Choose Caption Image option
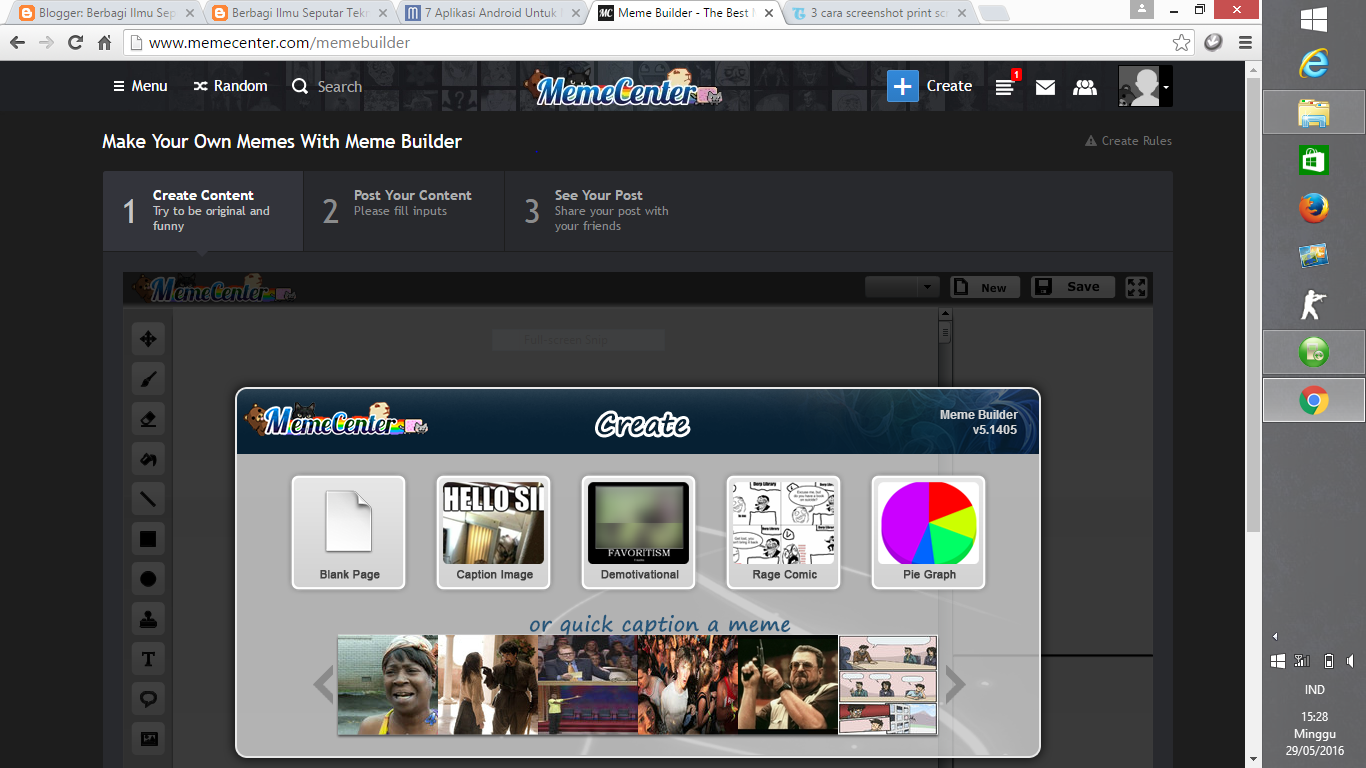Image resolution: width=1366 pixels, height=768 pixels. click(x=494, y=532)
